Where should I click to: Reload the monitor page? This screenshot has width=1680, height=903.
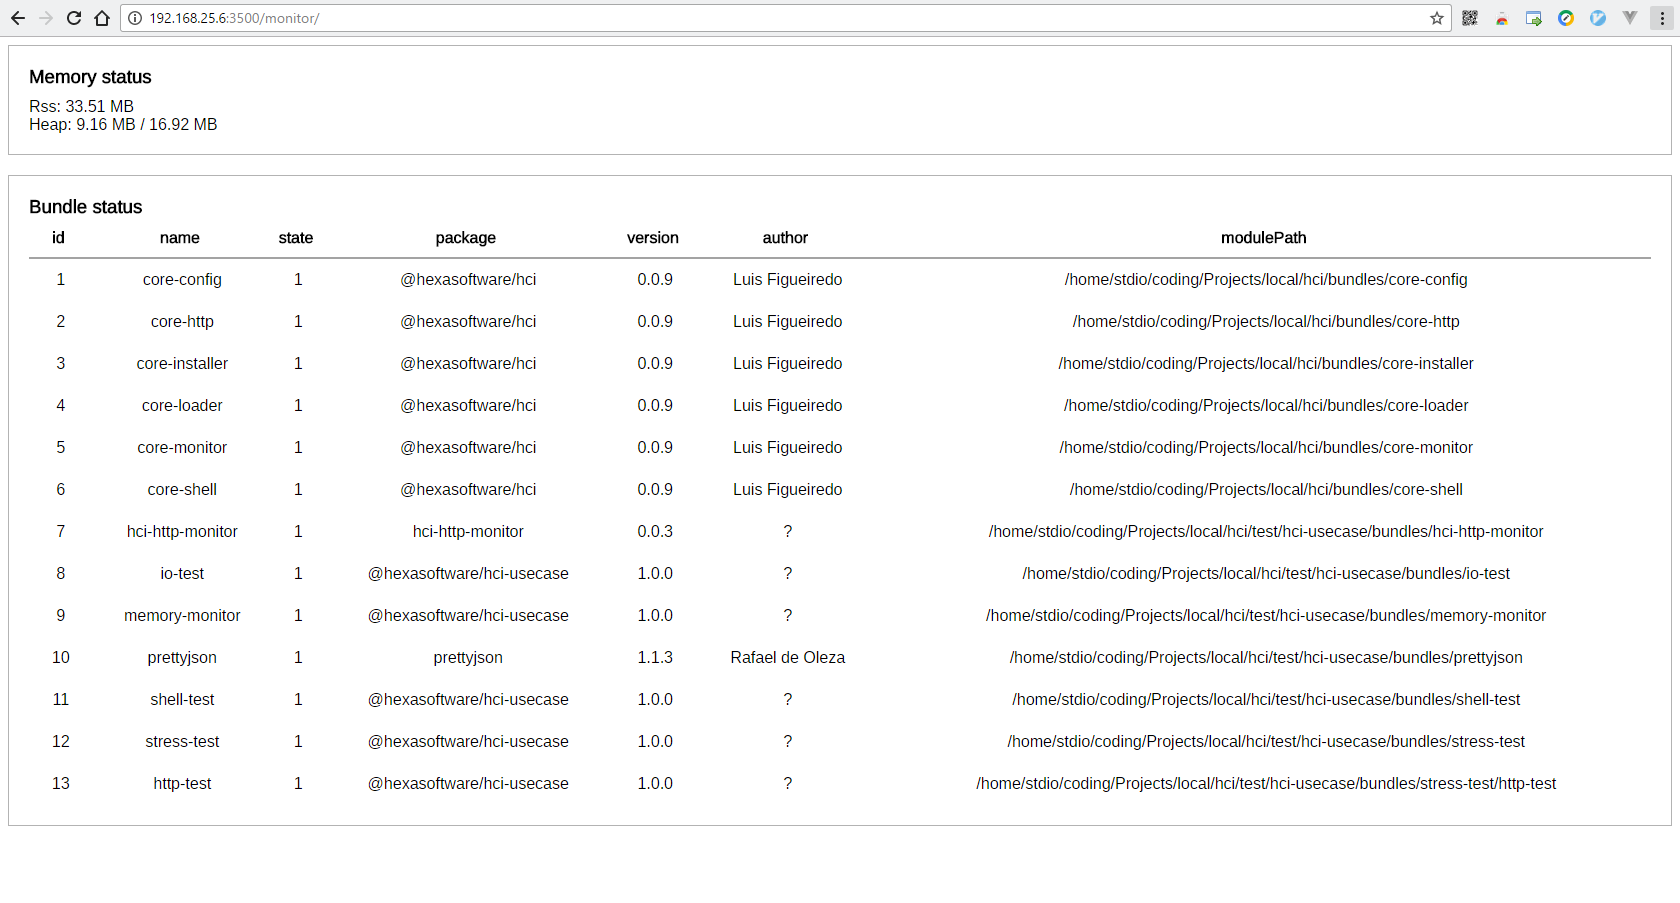(x=74, y=18)
